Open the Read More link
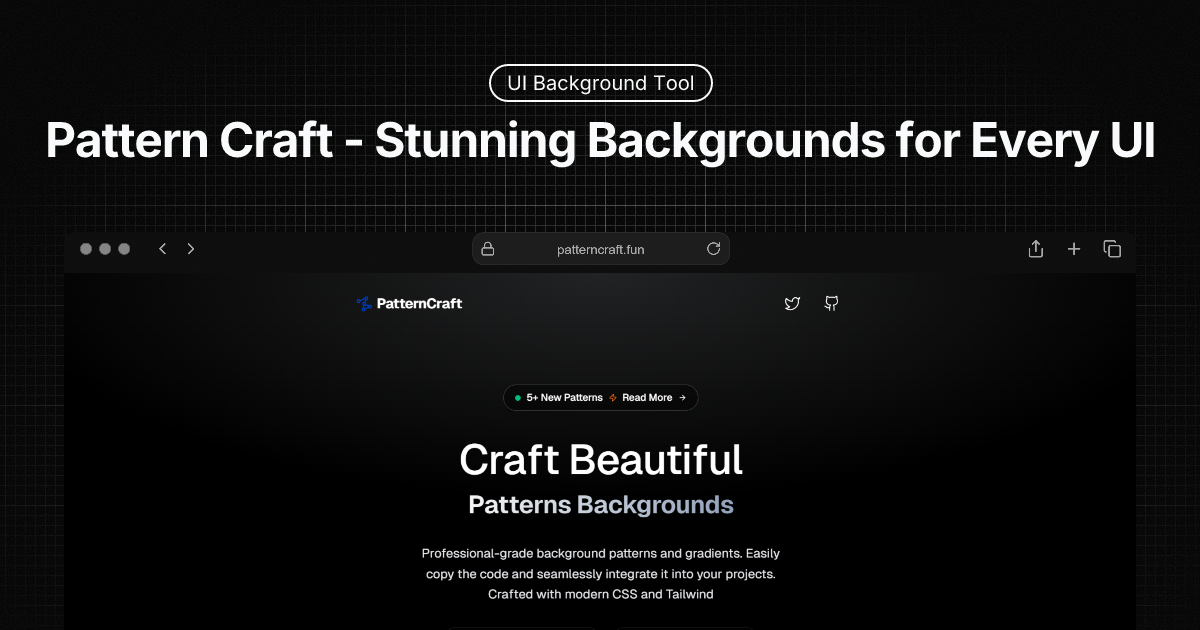 point(647,397)
